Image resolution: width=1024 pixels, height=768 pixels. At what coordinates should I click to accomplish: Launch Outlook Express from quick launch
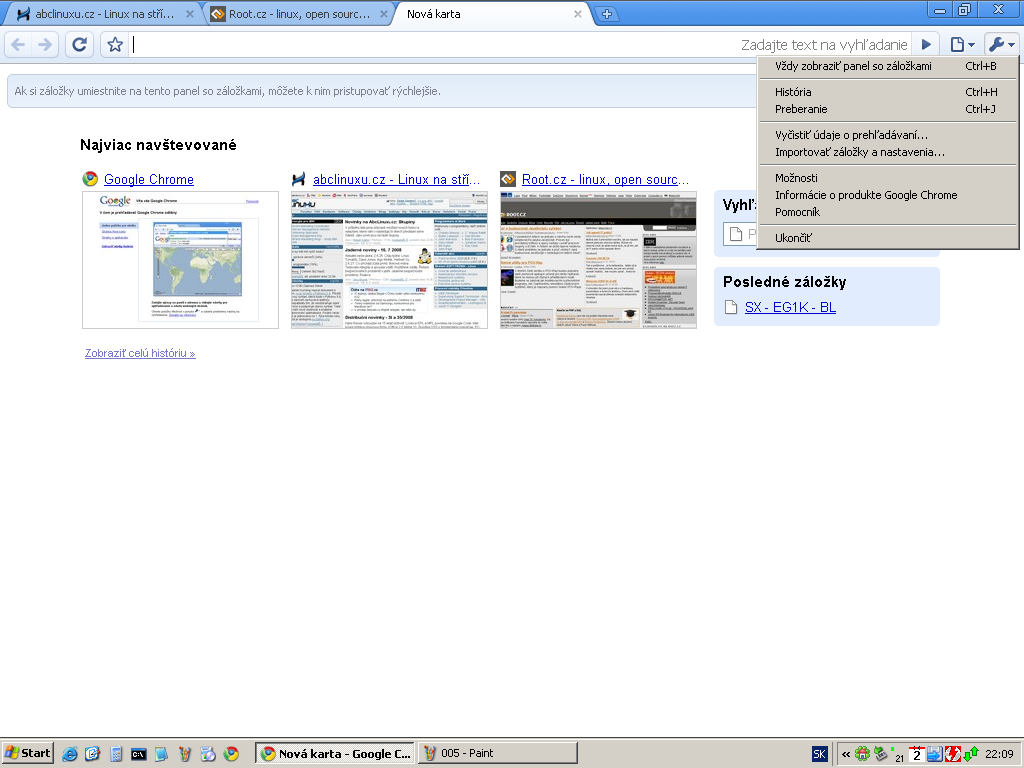point(92,754)
